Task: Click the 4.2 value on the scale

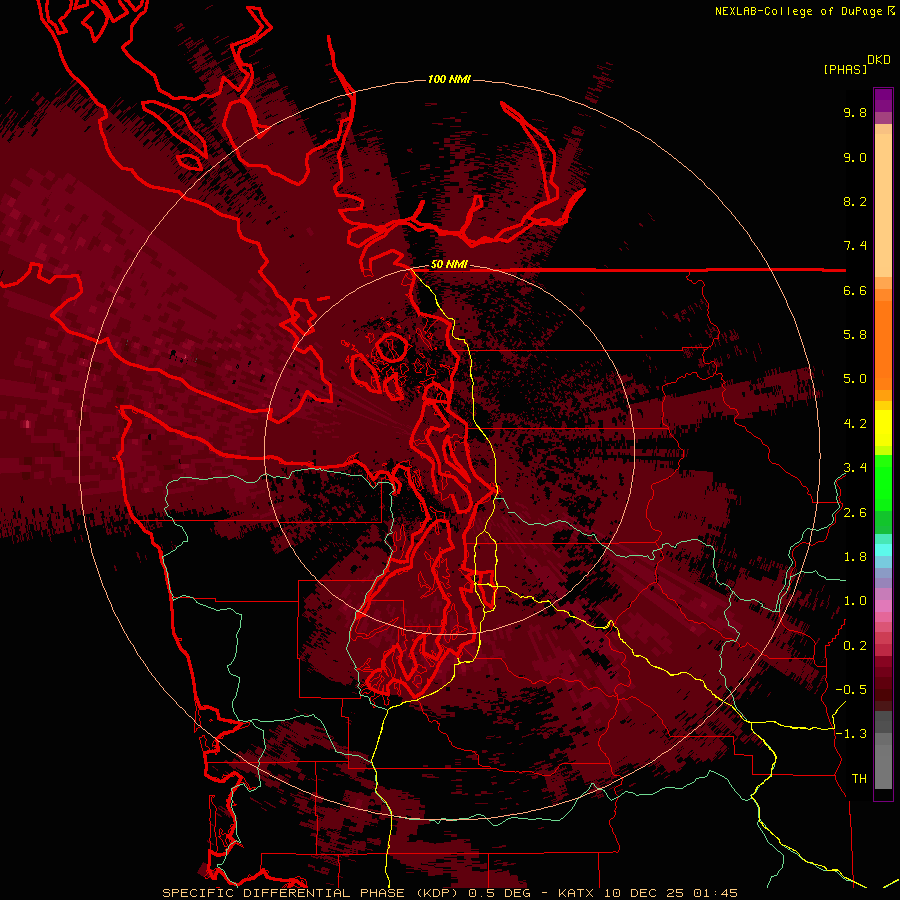Action: 855,424
